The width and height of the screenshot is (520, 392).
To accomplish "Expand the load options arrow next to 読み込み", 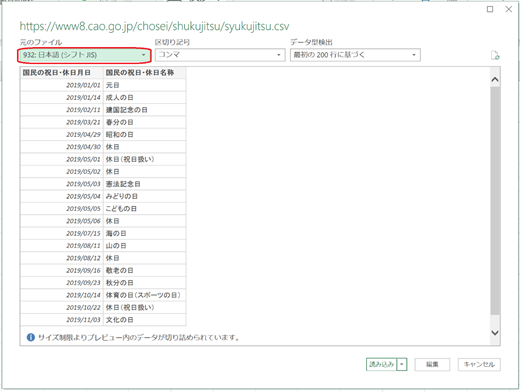I will (402, 364).
